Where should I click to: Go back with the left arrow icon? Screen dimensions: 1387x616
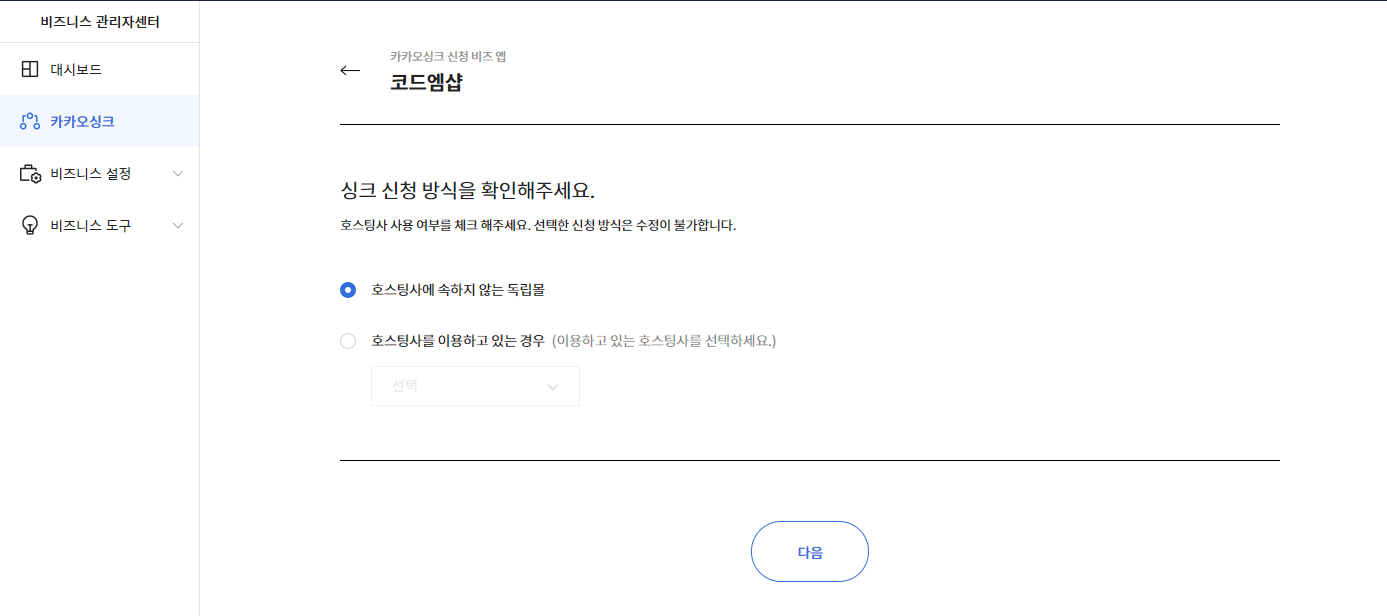point(350,71)
